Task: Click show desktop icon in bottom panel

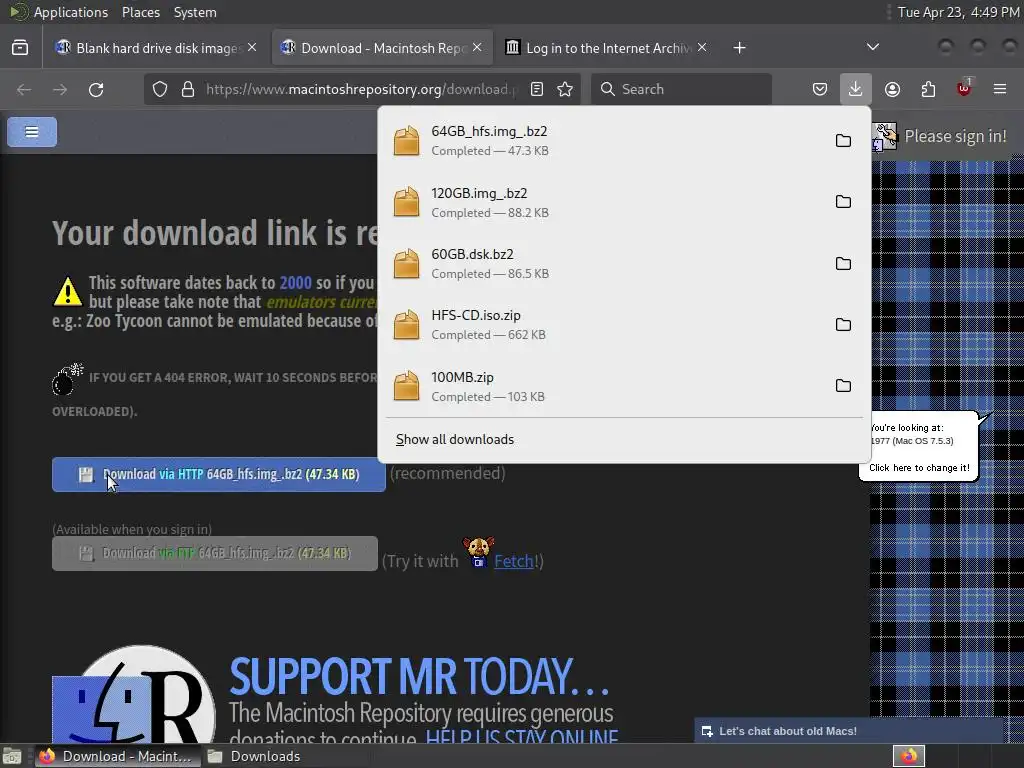Action: 12,756
